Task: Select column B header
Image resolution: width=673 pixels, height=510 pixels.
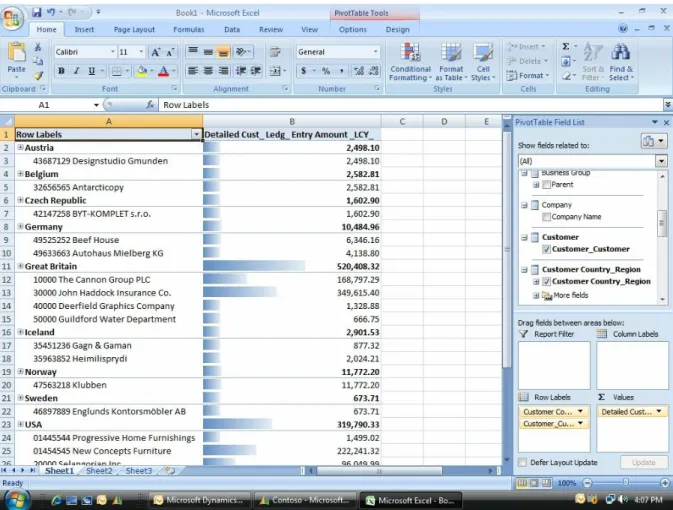Action: 292,121
